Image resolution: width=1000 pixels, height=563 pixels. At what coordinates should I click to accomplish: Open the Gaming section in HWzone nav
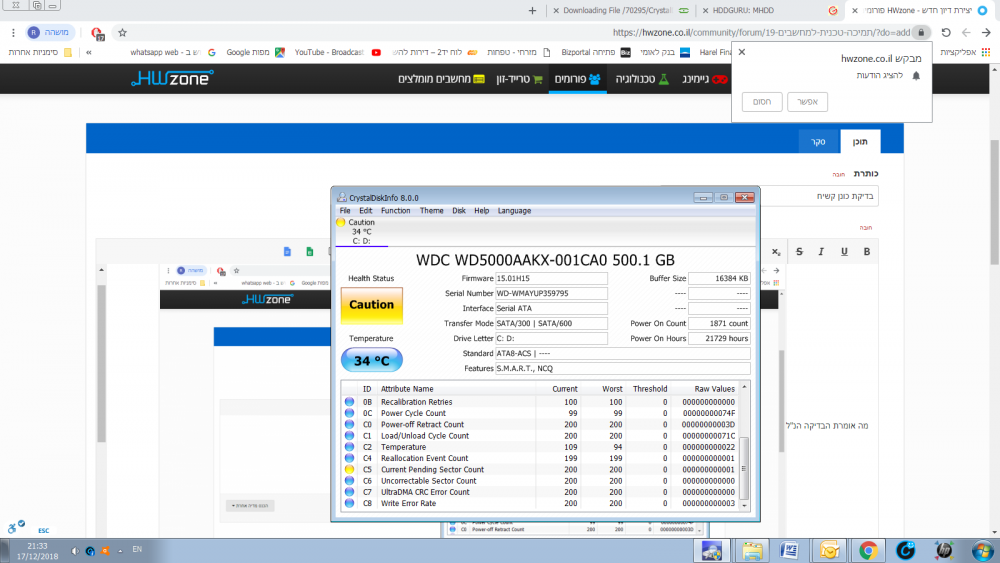(x=704, y=79)
